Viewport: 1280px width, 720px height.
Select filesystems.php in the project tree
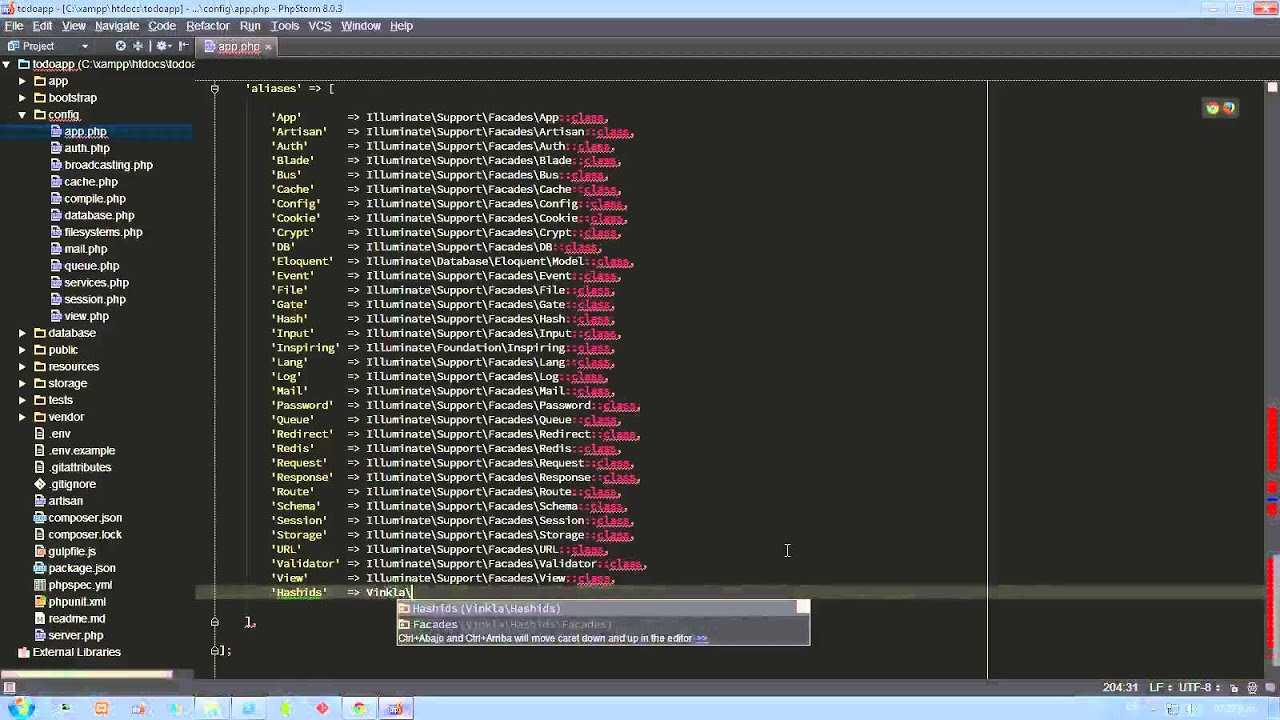pyautogui.click(x=103, y=232)
